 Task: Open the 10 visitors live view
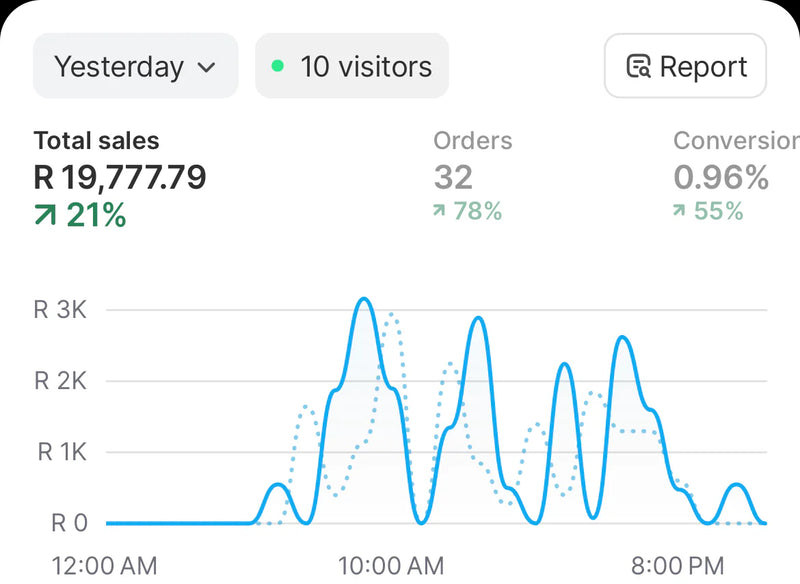click(x=352, y=67)
